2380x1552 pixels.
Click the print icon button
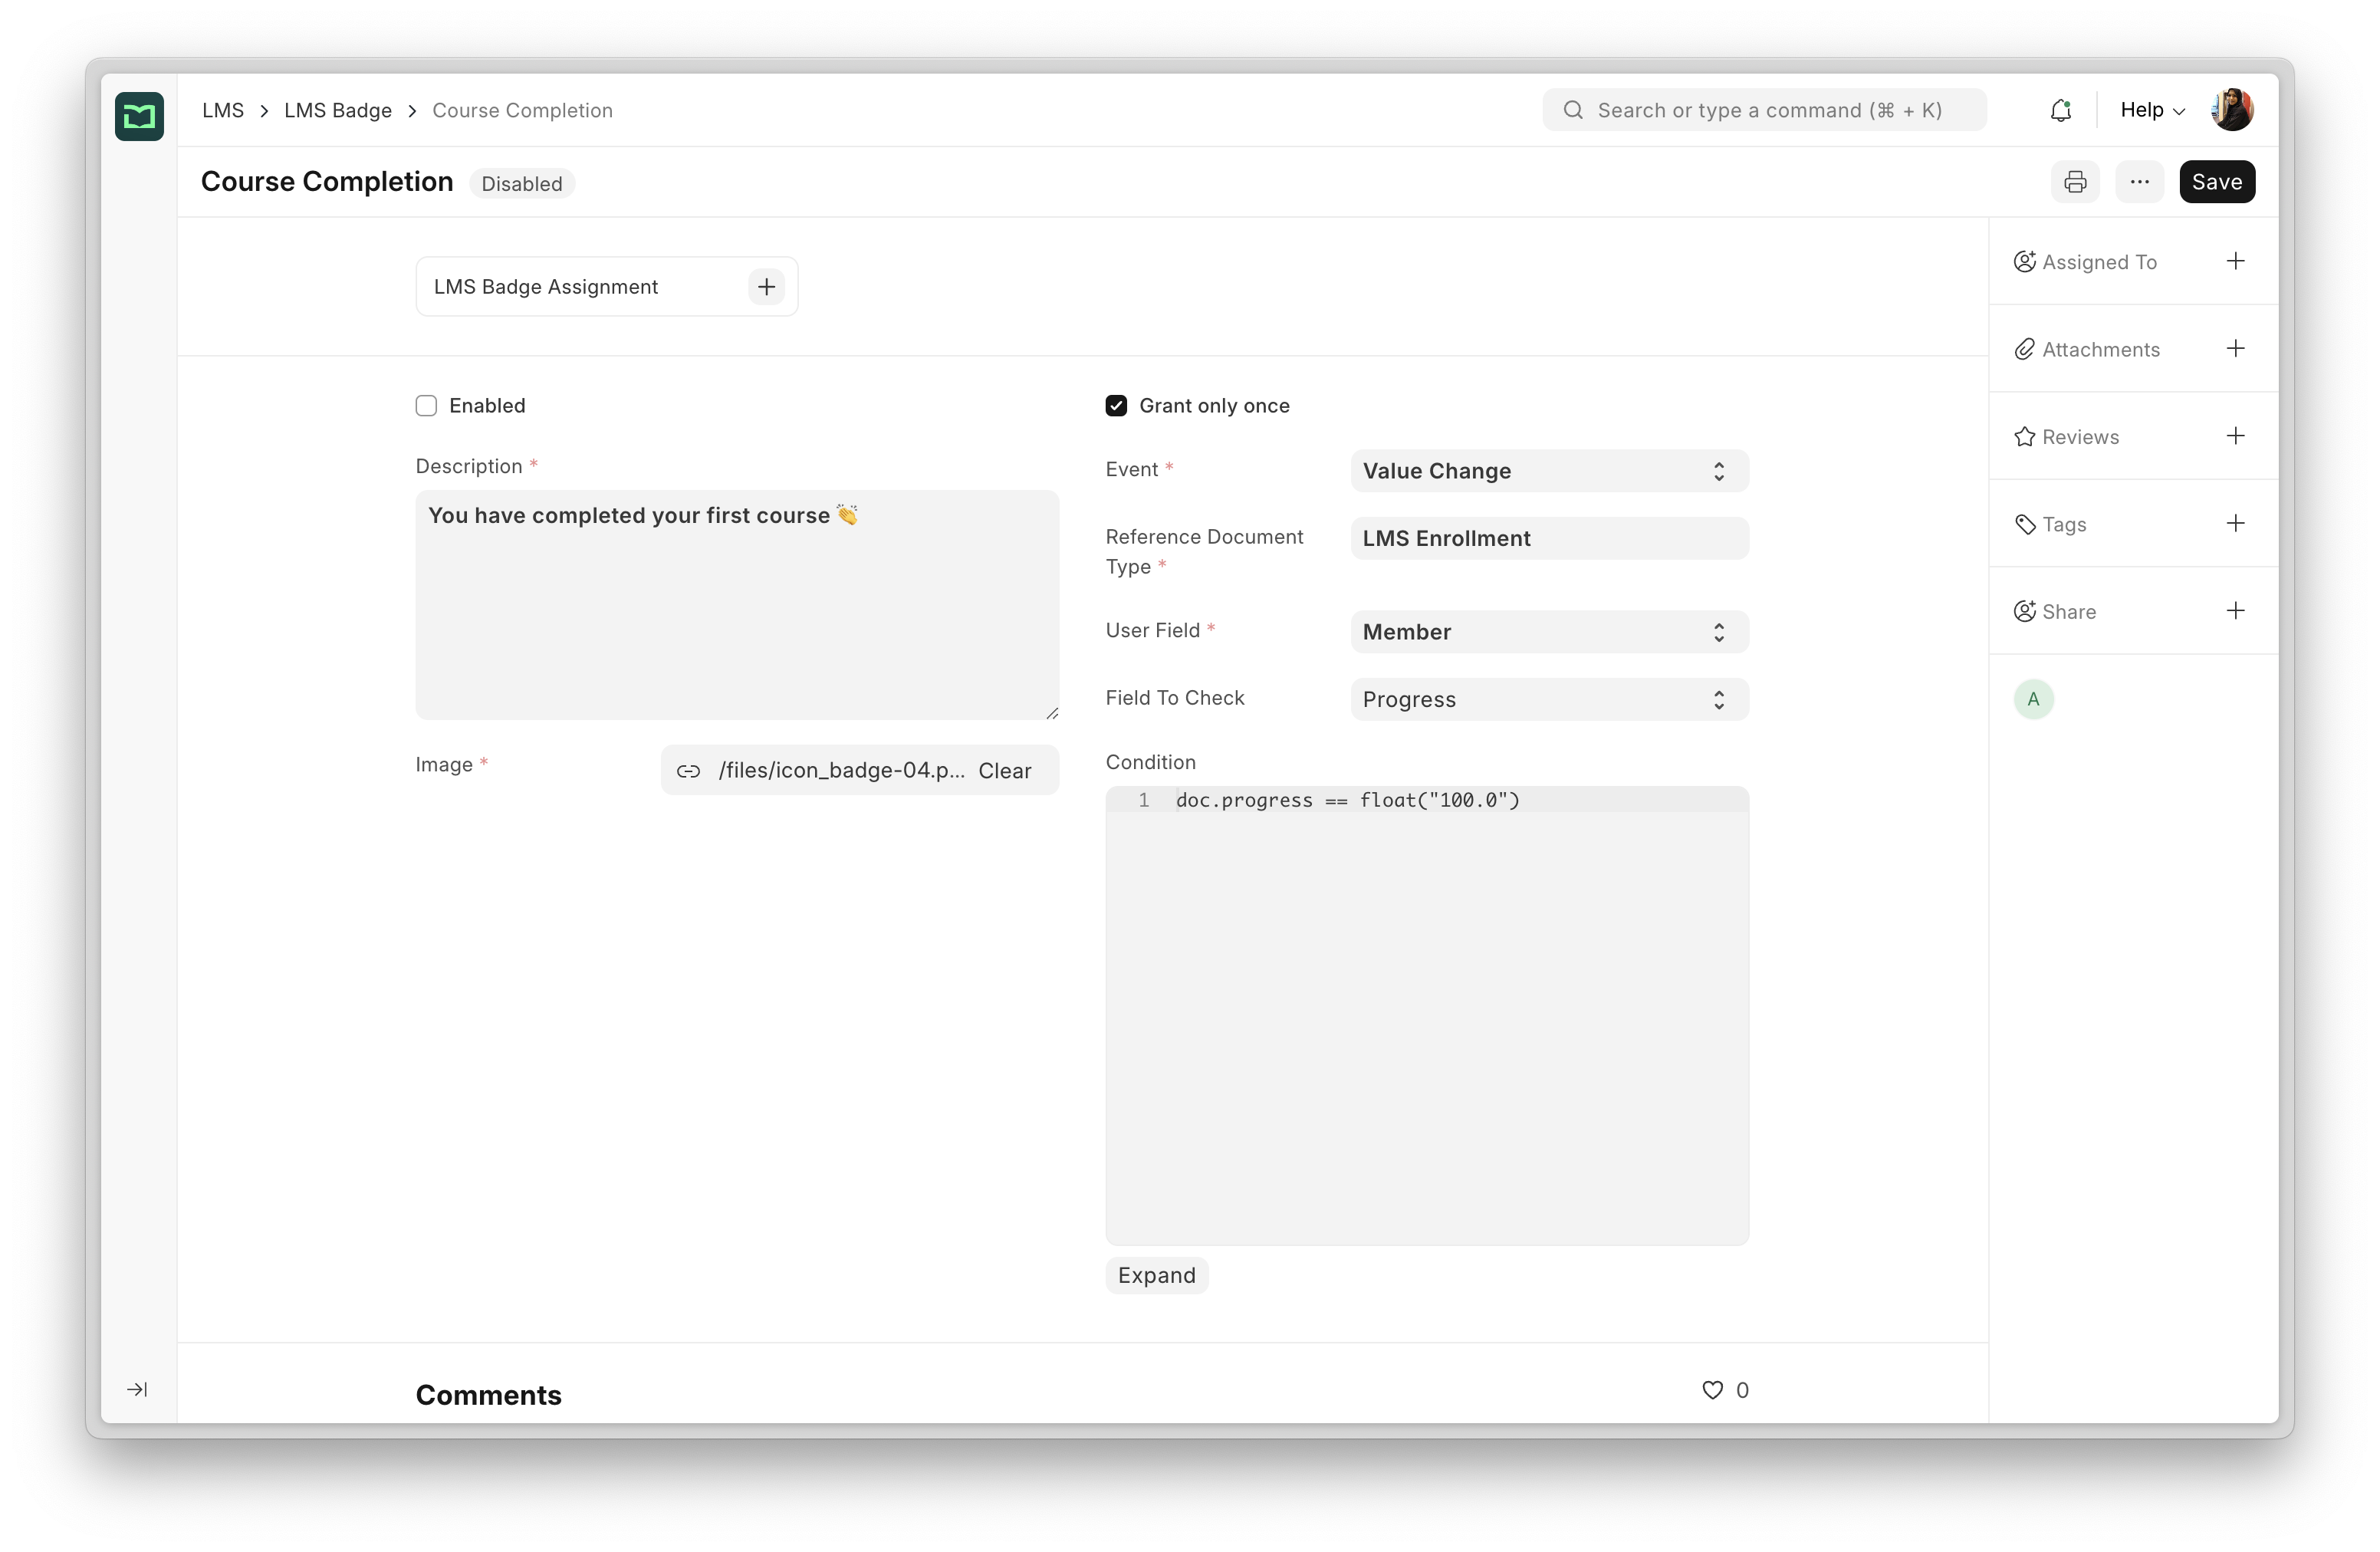pos(2075,182)
